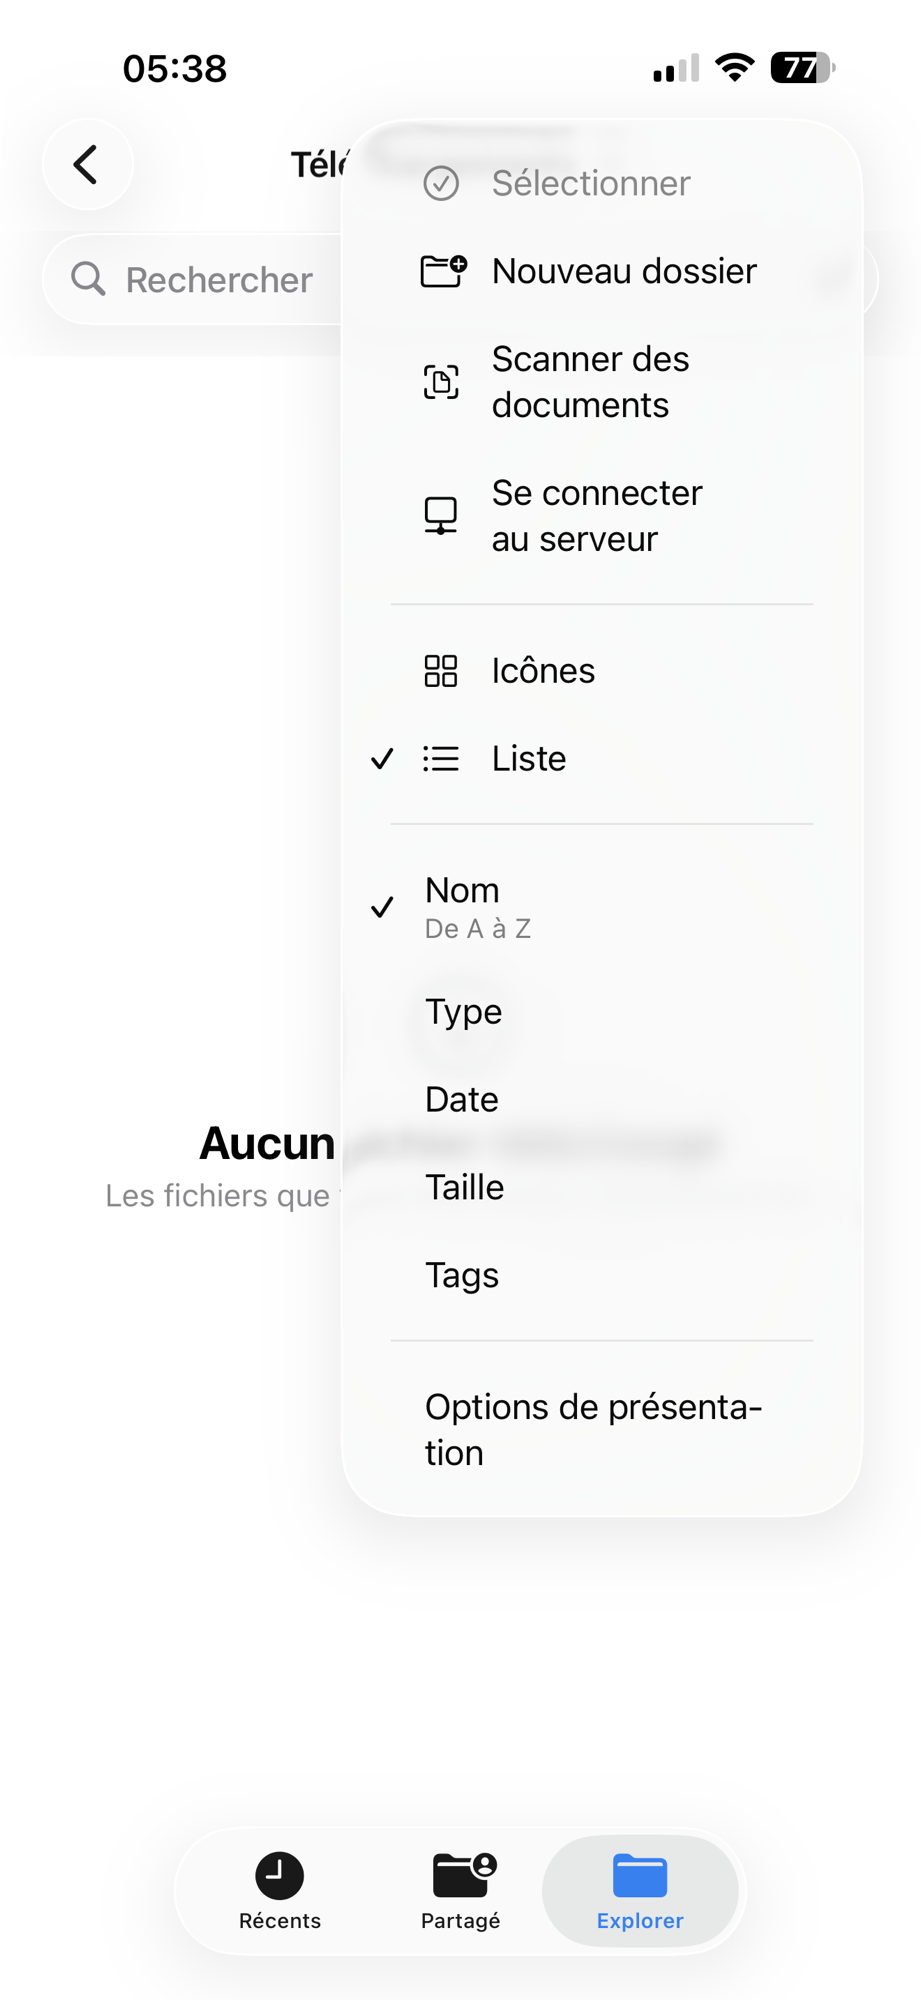
Task: Tap the Scanner des documents icon
Action: (x=441, y=381)
